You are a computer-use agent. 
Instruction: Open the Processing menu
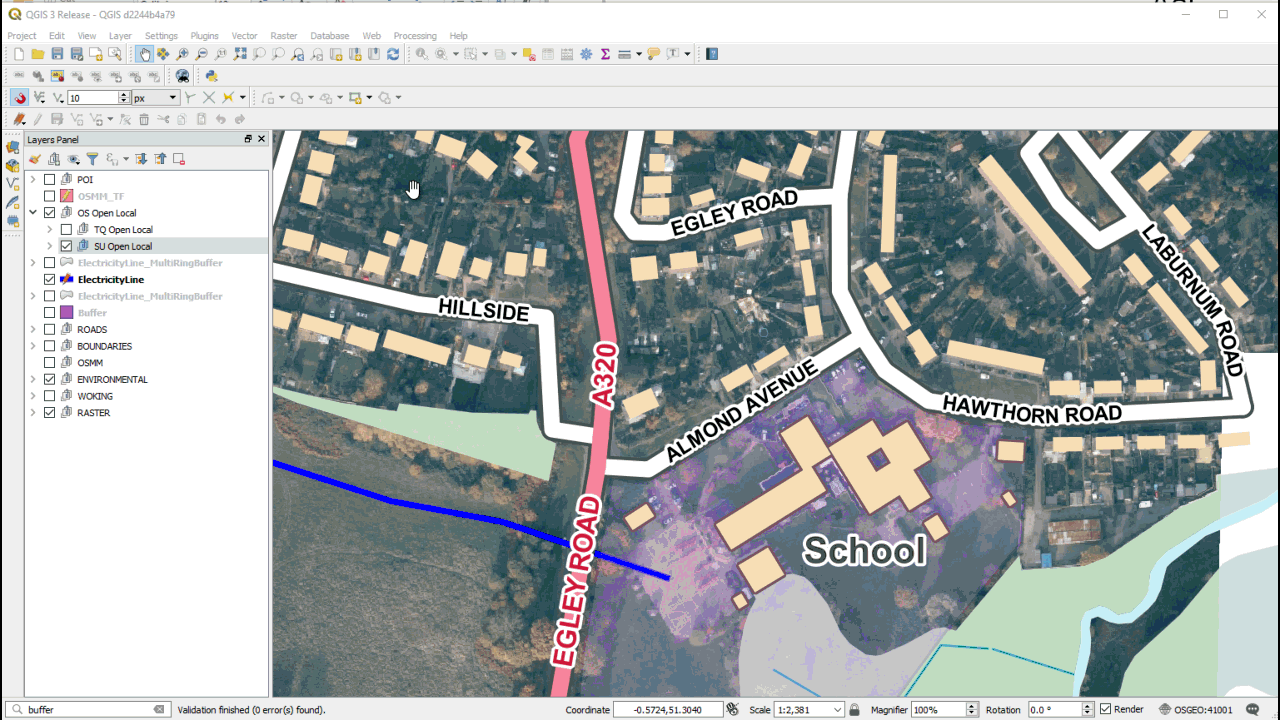(415, 36)
